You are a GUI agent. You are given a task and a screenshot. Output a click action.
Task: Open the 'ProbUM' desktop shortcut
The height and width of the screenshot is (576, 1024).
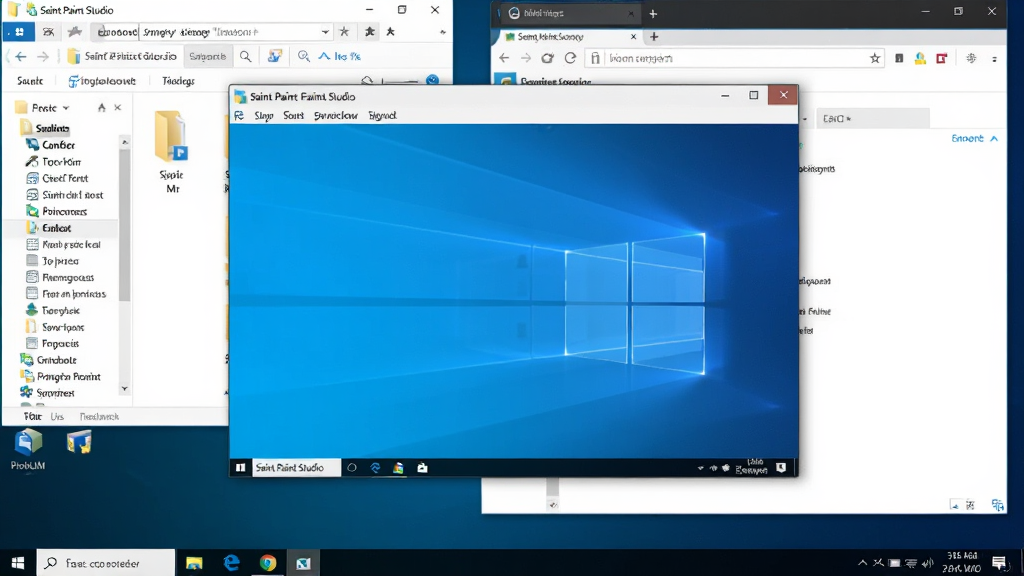pyautogui.click(x=28, y=450)
